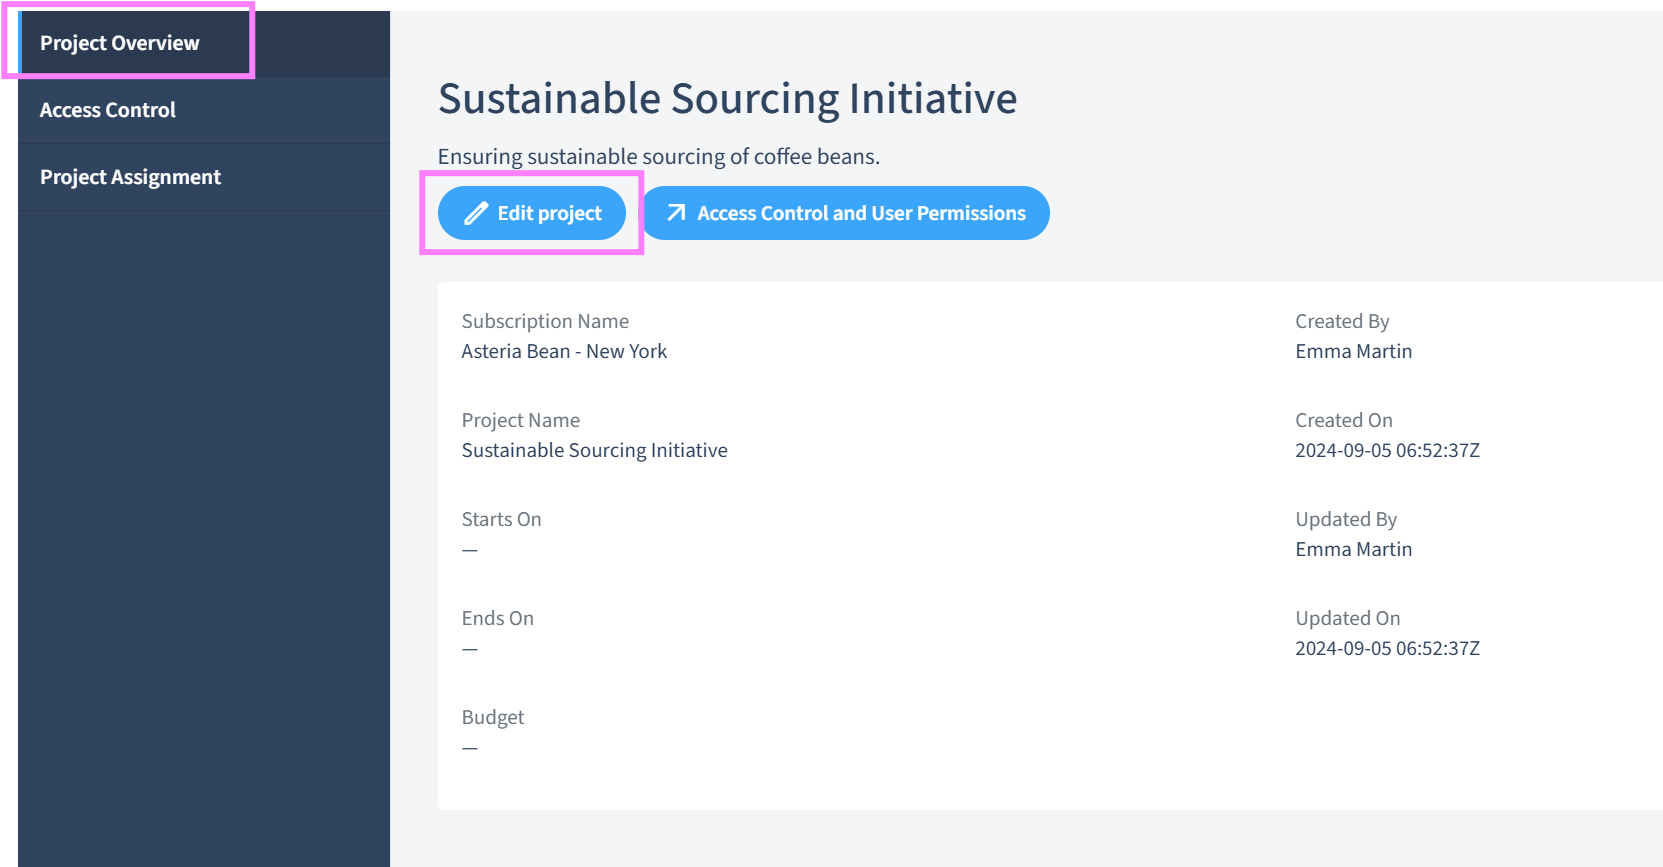Image resolution: width=1663 pixels, height=867 pixels.
Task: Open Access Control and User Permissions
Action: pos(846,213)
